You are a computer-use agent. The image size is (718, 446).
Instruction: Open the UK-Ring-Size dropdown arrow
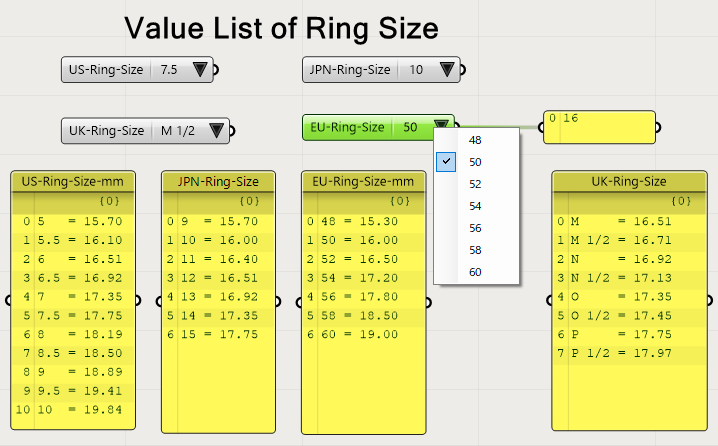(x=217, y=131)
